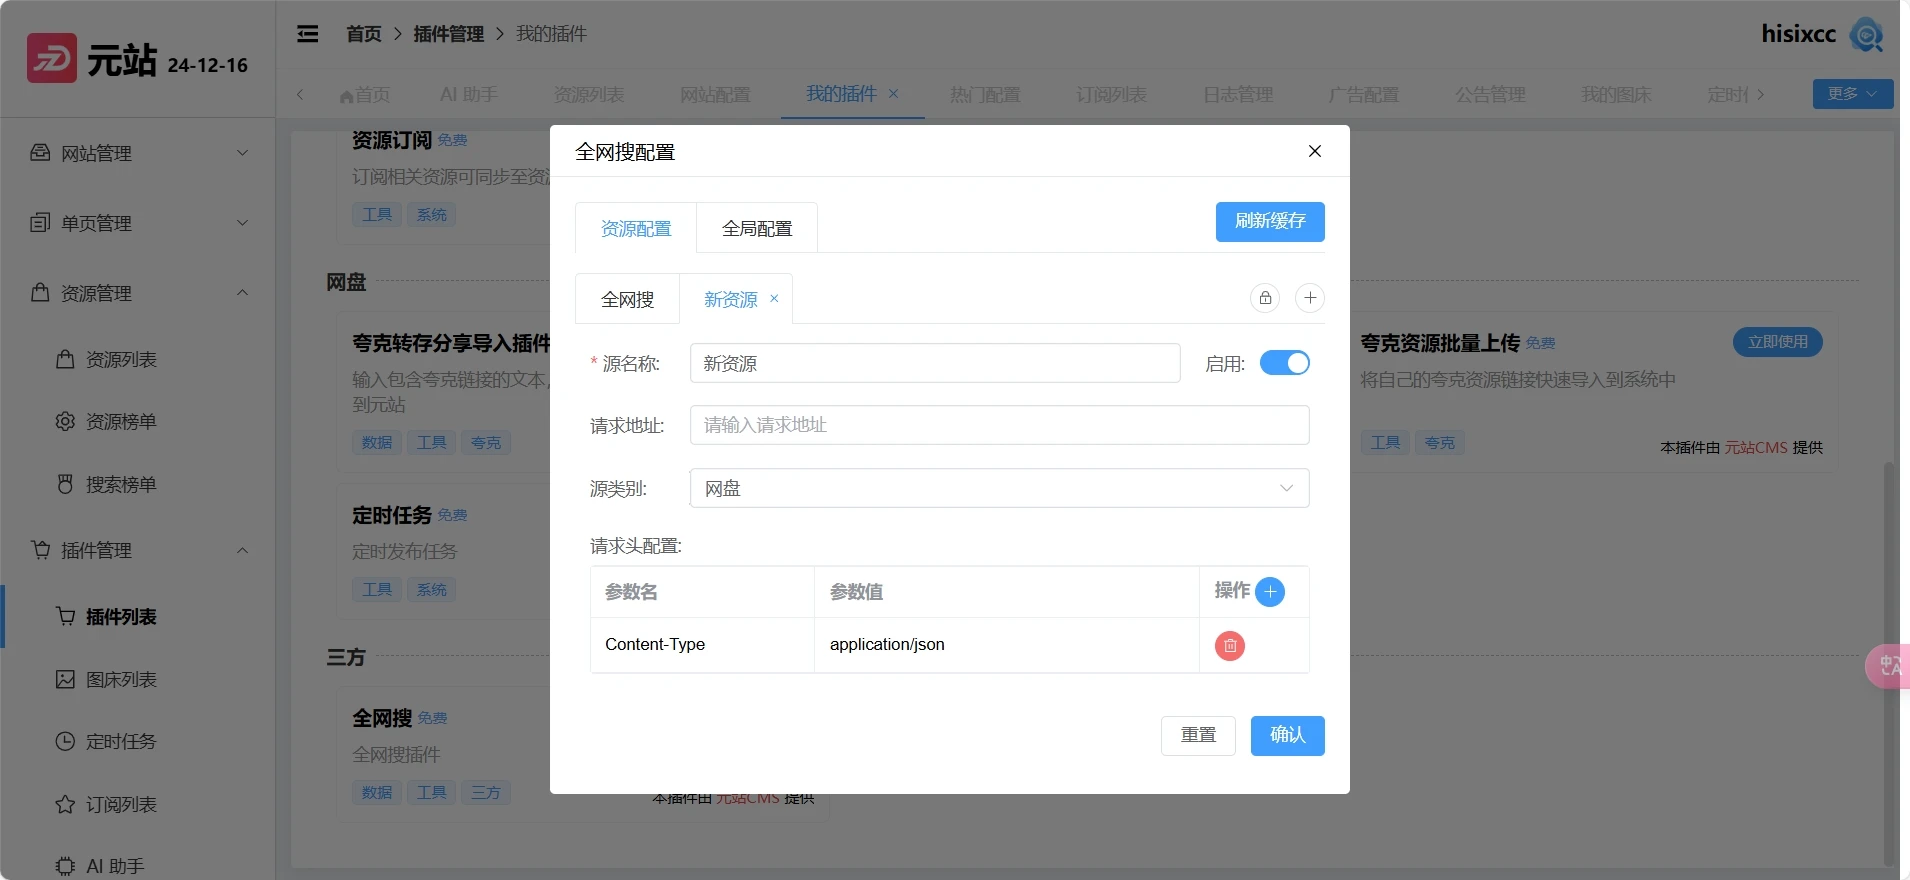Delete the Content-Type header row
Image resolution: width=1910 pixels, height=880 pixels.
(x=1230, y=646)
